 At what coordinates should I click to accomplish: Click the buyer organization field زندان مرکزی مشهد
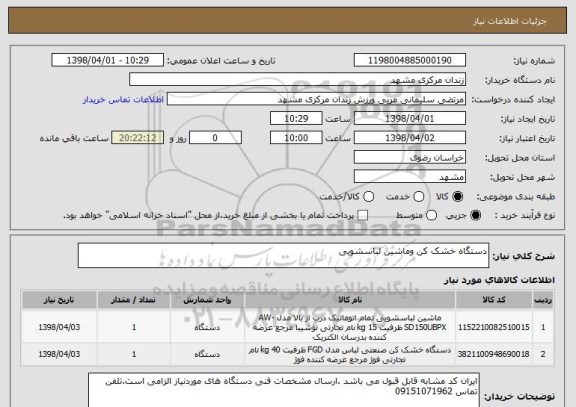pyautogui.click(x=298, y=80)
